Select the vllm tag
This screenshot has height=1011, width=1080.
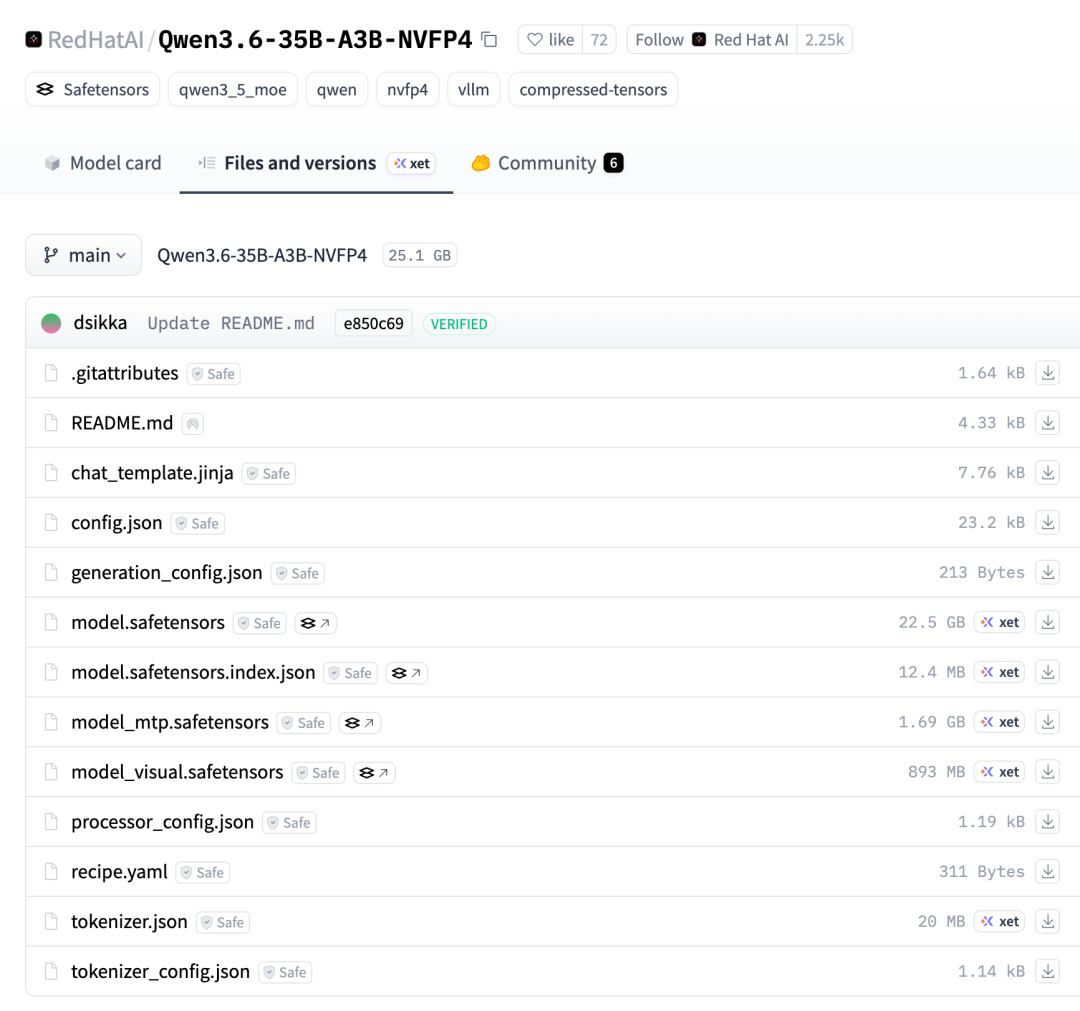473,90
